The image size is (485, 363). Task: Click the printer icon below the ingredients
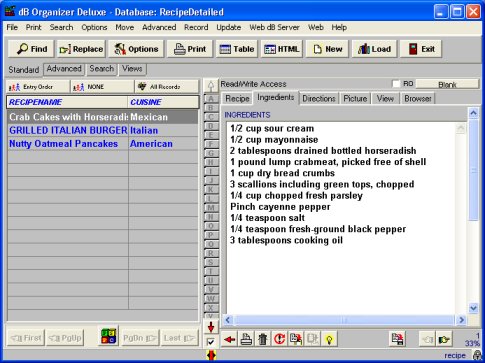tap(246, 339)
